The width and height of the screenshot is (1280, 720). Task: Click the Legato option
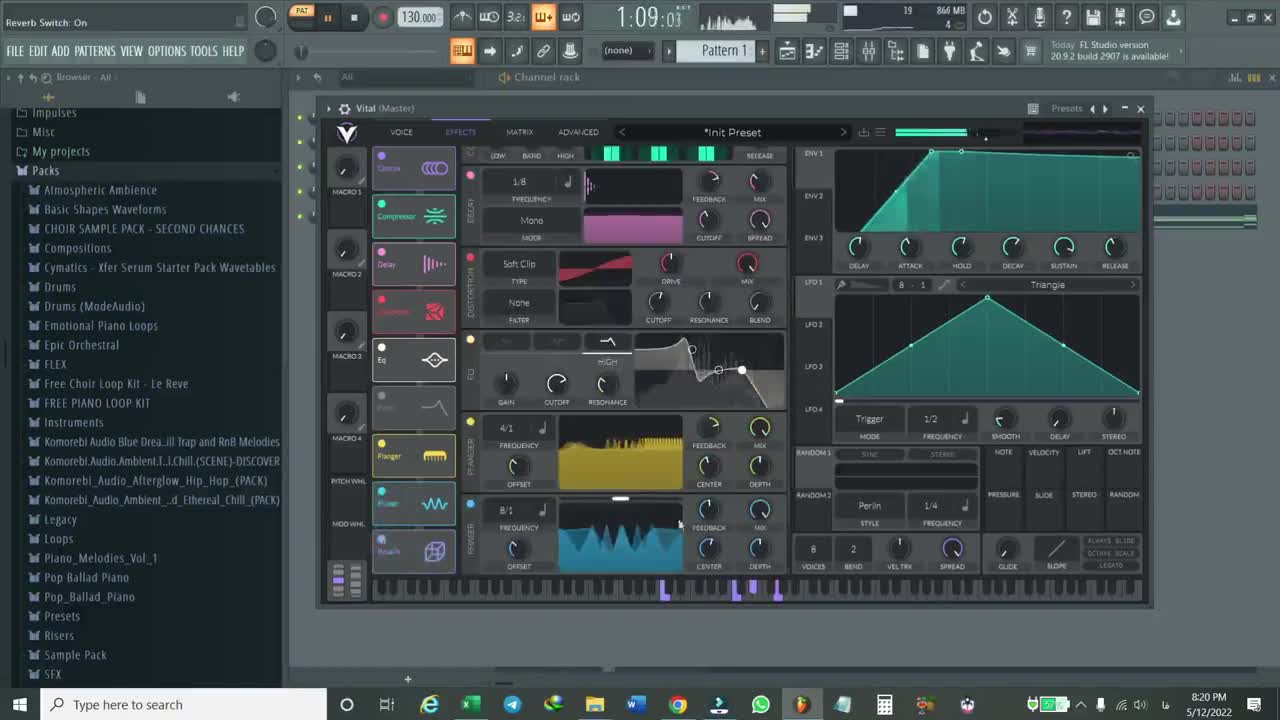1111,566
